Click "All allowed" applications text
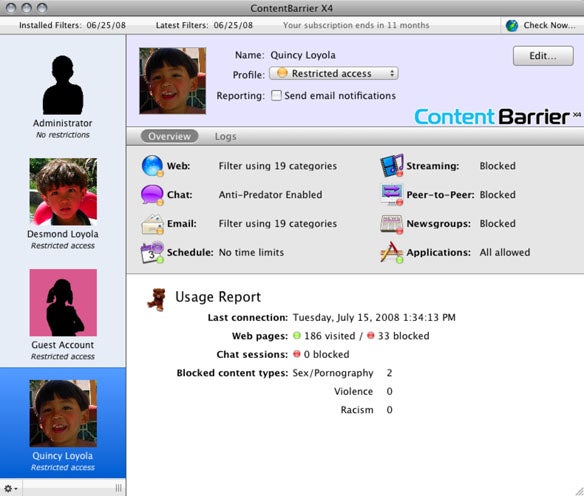 coord(505,252)
